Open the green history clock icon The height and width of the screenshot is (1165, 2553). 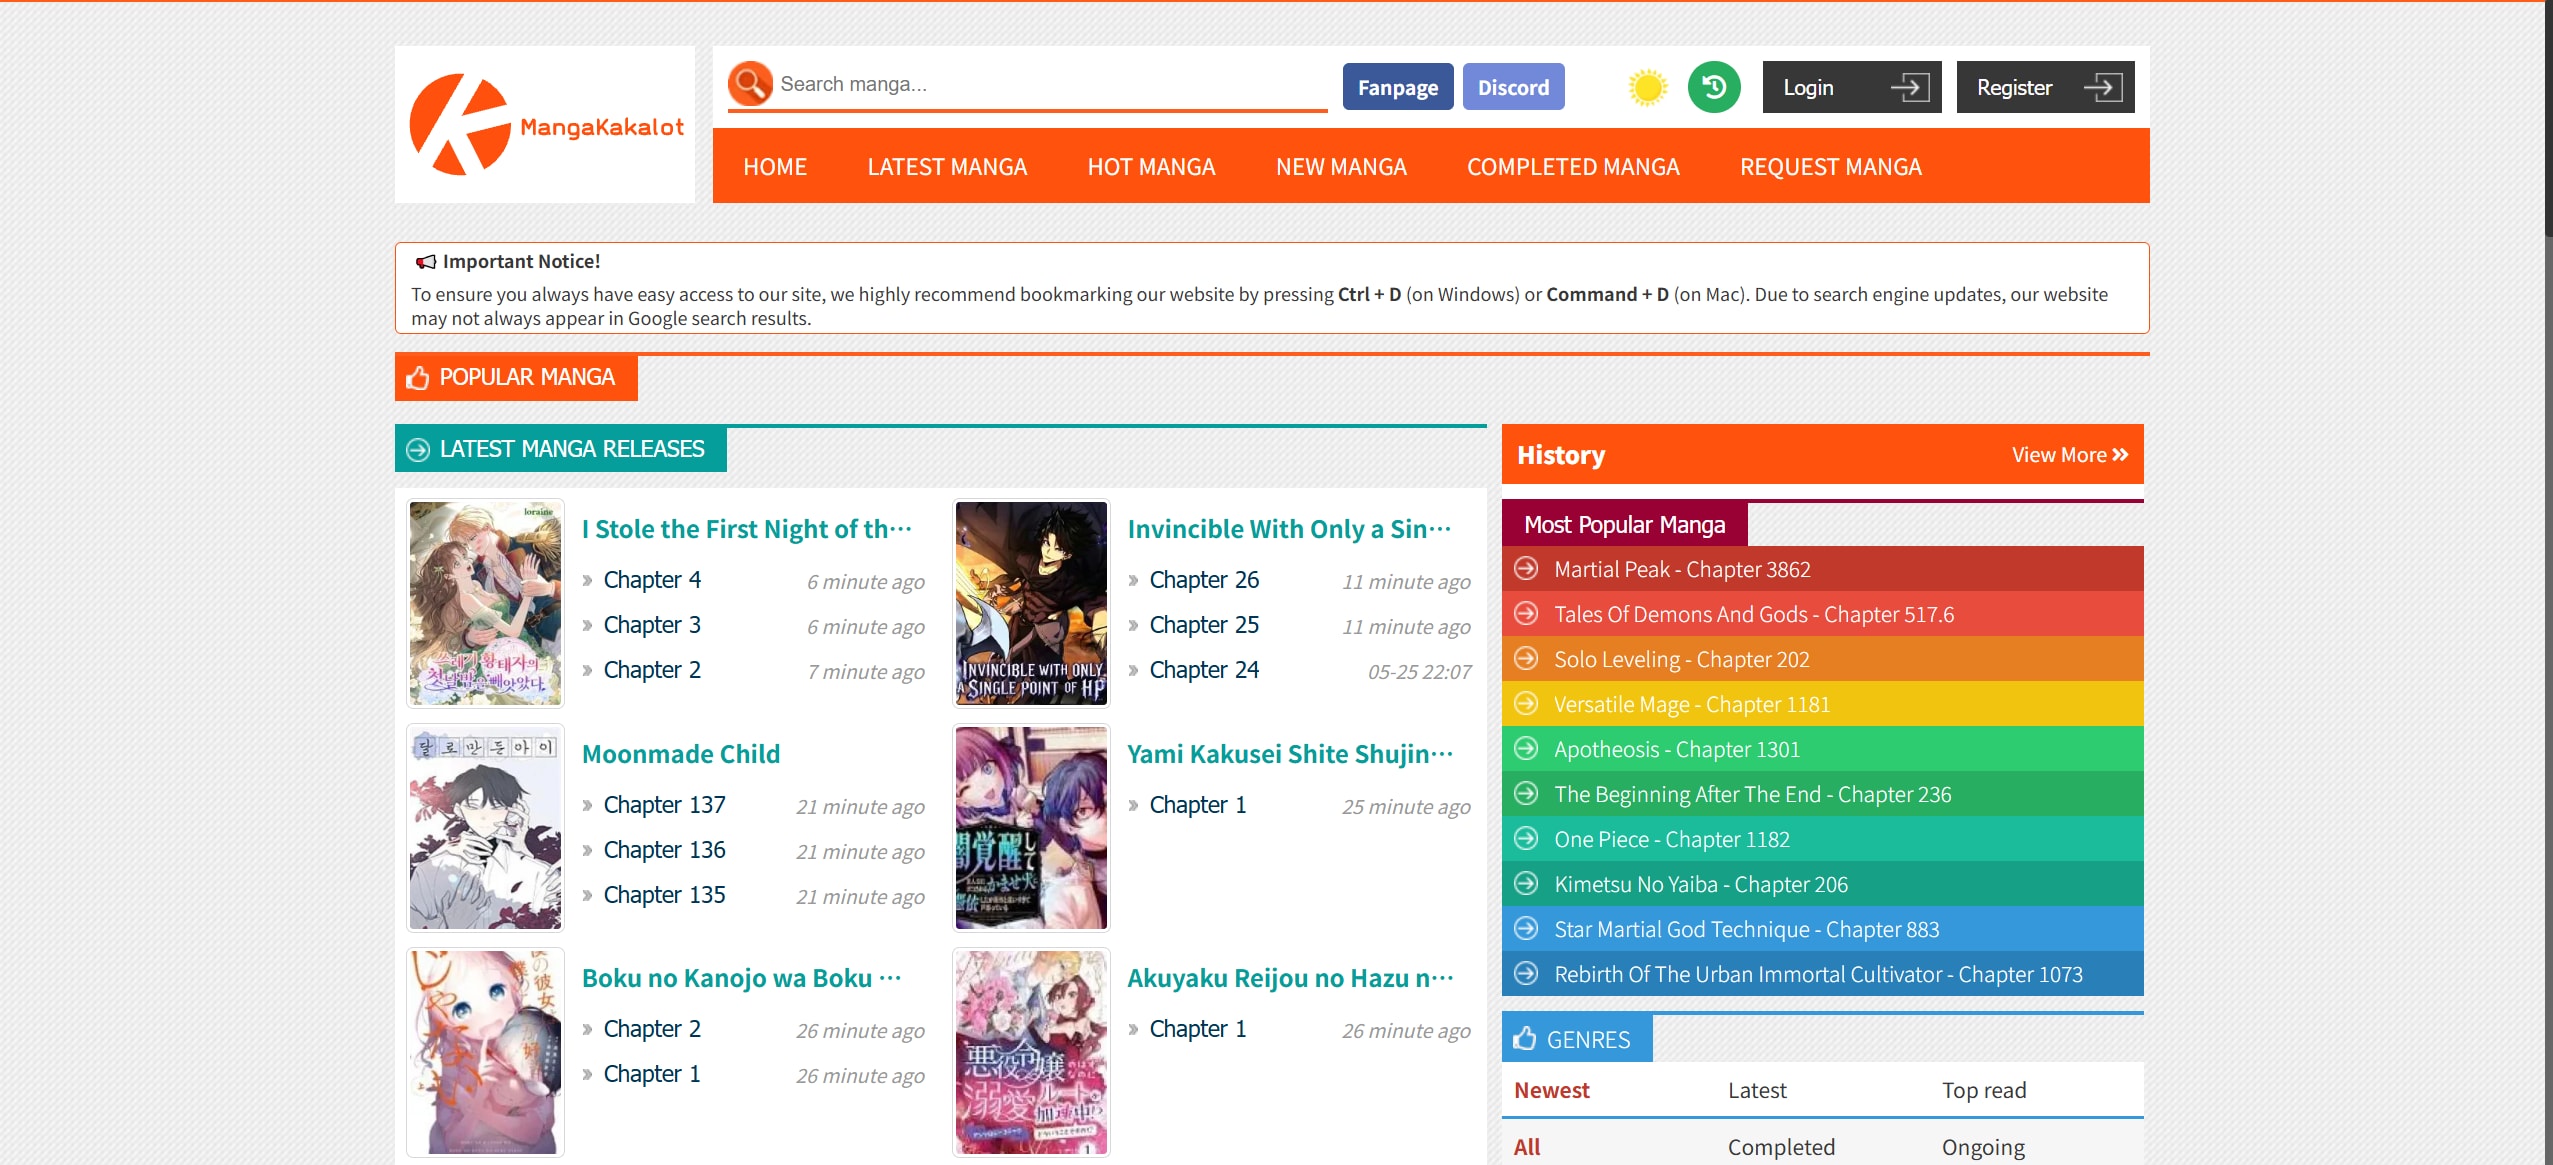(1714, 88)
